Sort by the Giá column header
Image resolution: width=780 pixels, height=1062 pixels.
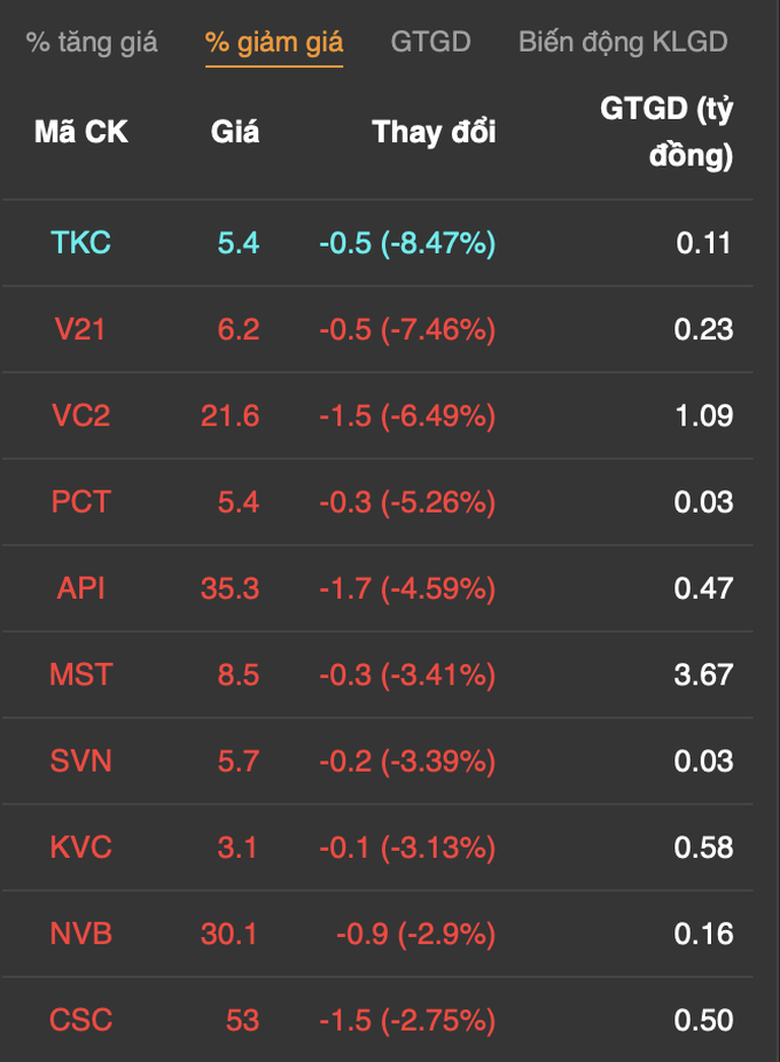click(x=235, y=131)
